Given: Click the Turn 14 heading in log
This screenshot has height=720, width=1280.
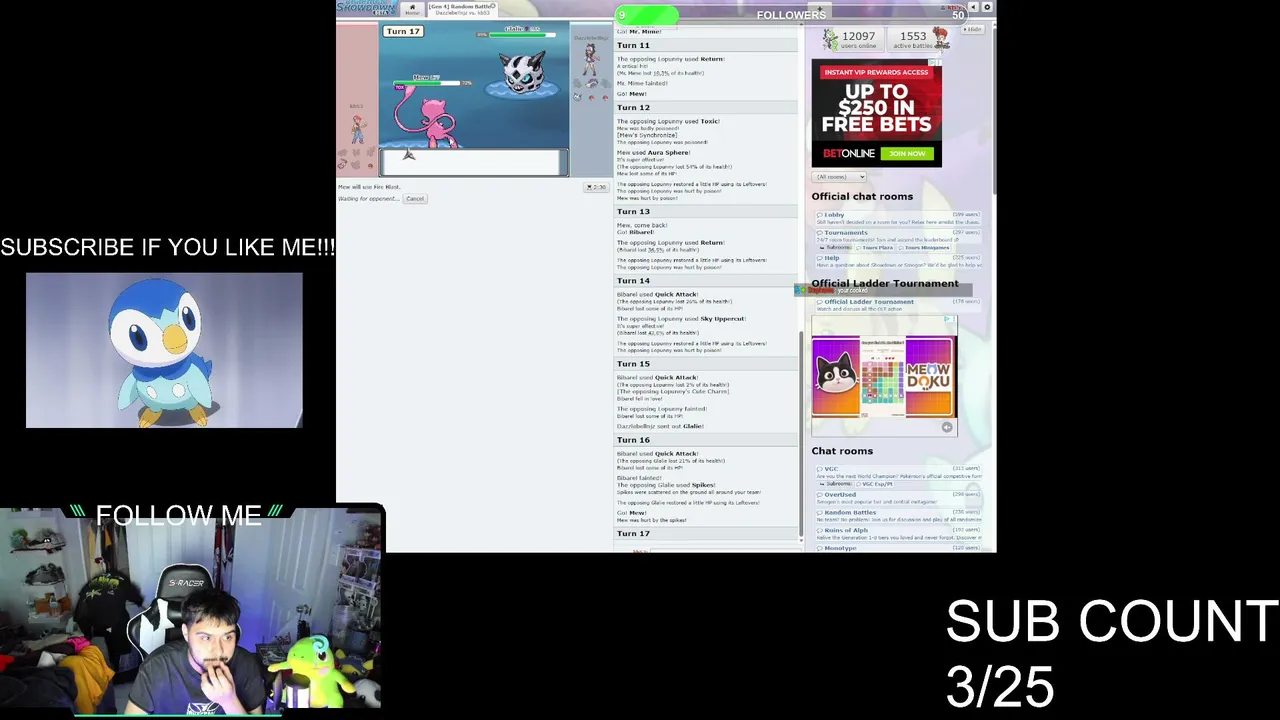Looking at the screenshot, I should click(x=633, y=281).
